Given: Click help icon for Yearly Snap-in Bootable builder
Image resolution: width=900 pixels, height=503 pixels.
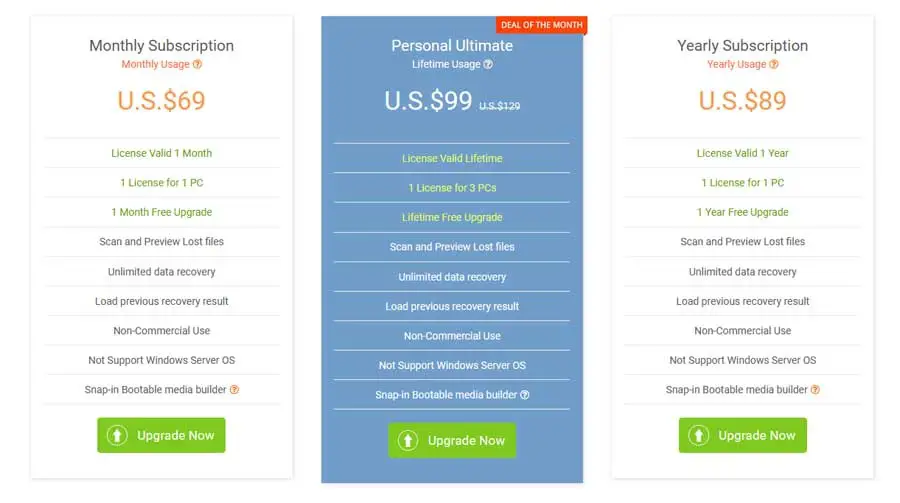Looking at the screenshot, I should coord(815,390).
